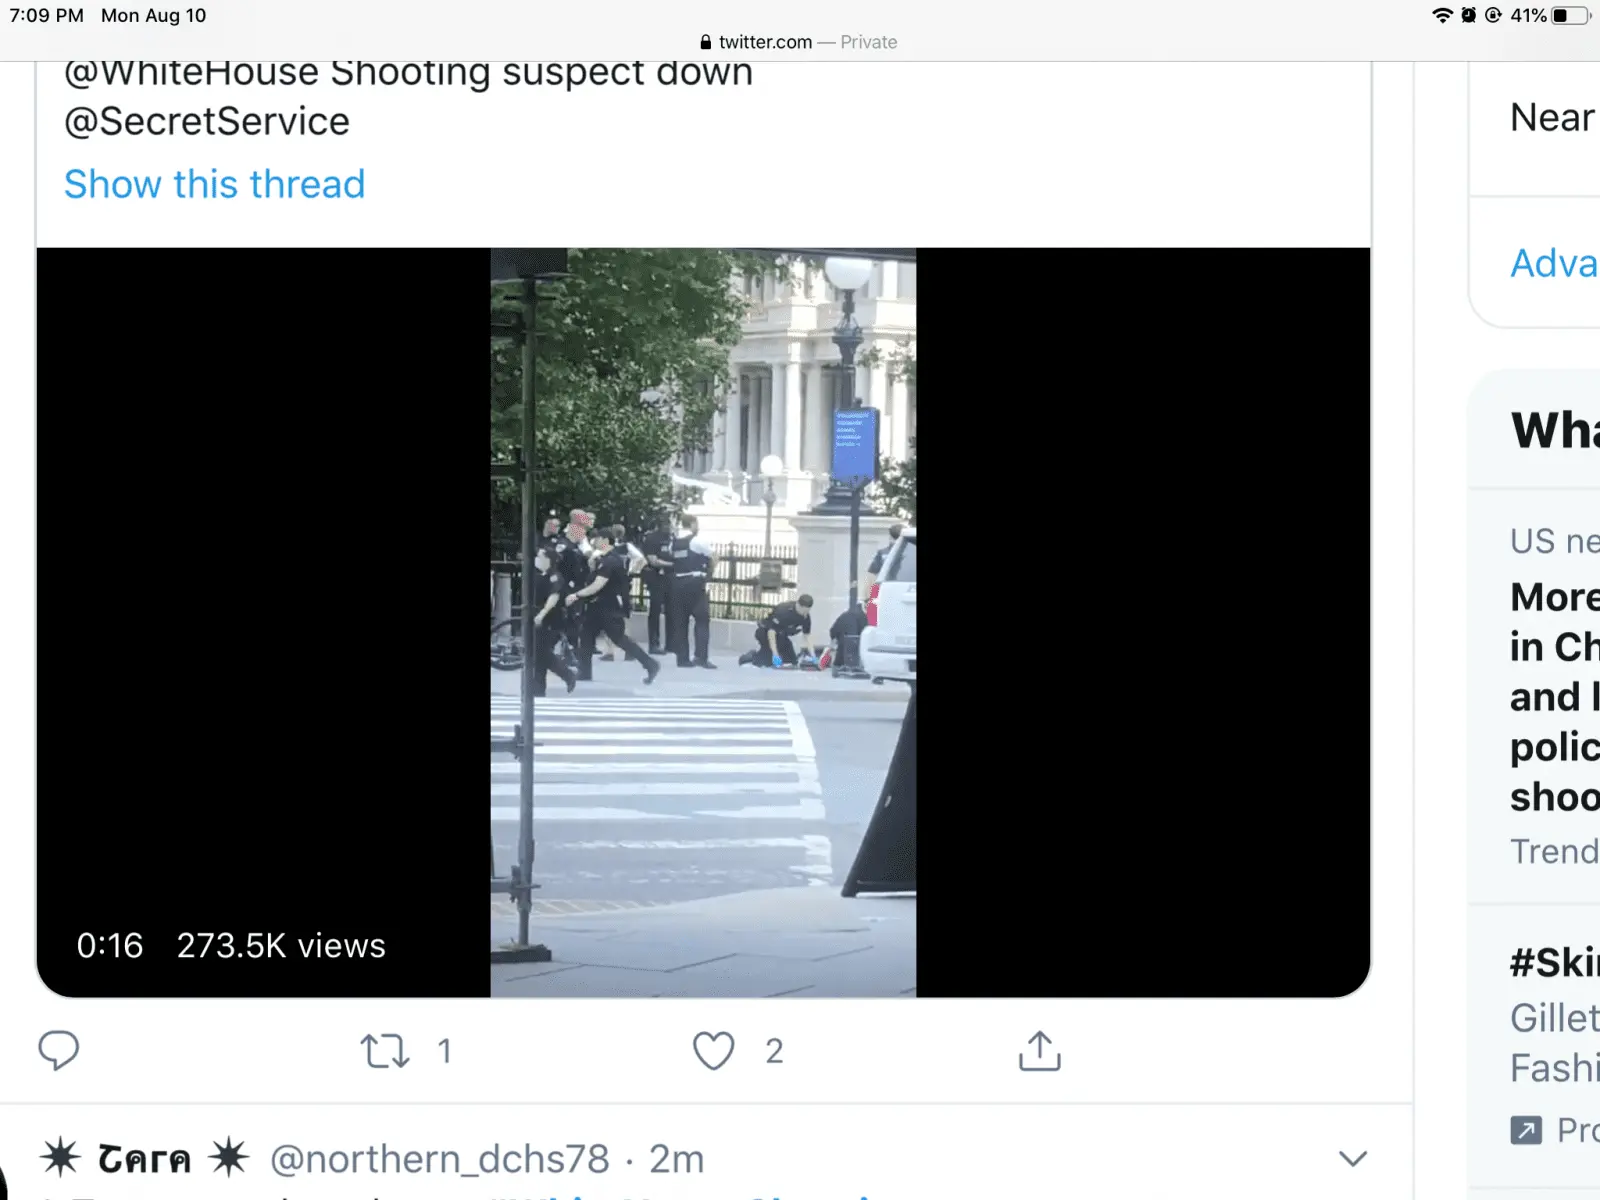Click the @SecretService mention
Screen dimensions: 1600x1200
click(207, 122)
